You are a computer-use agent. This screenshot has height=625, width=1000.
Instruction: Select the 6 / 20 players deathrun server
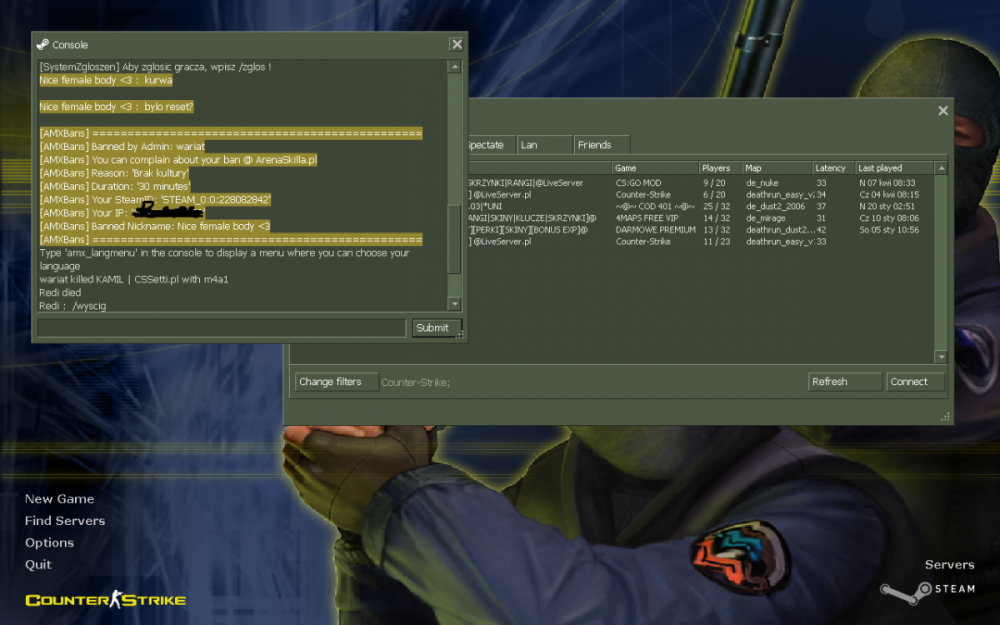(x=700, y=195)
